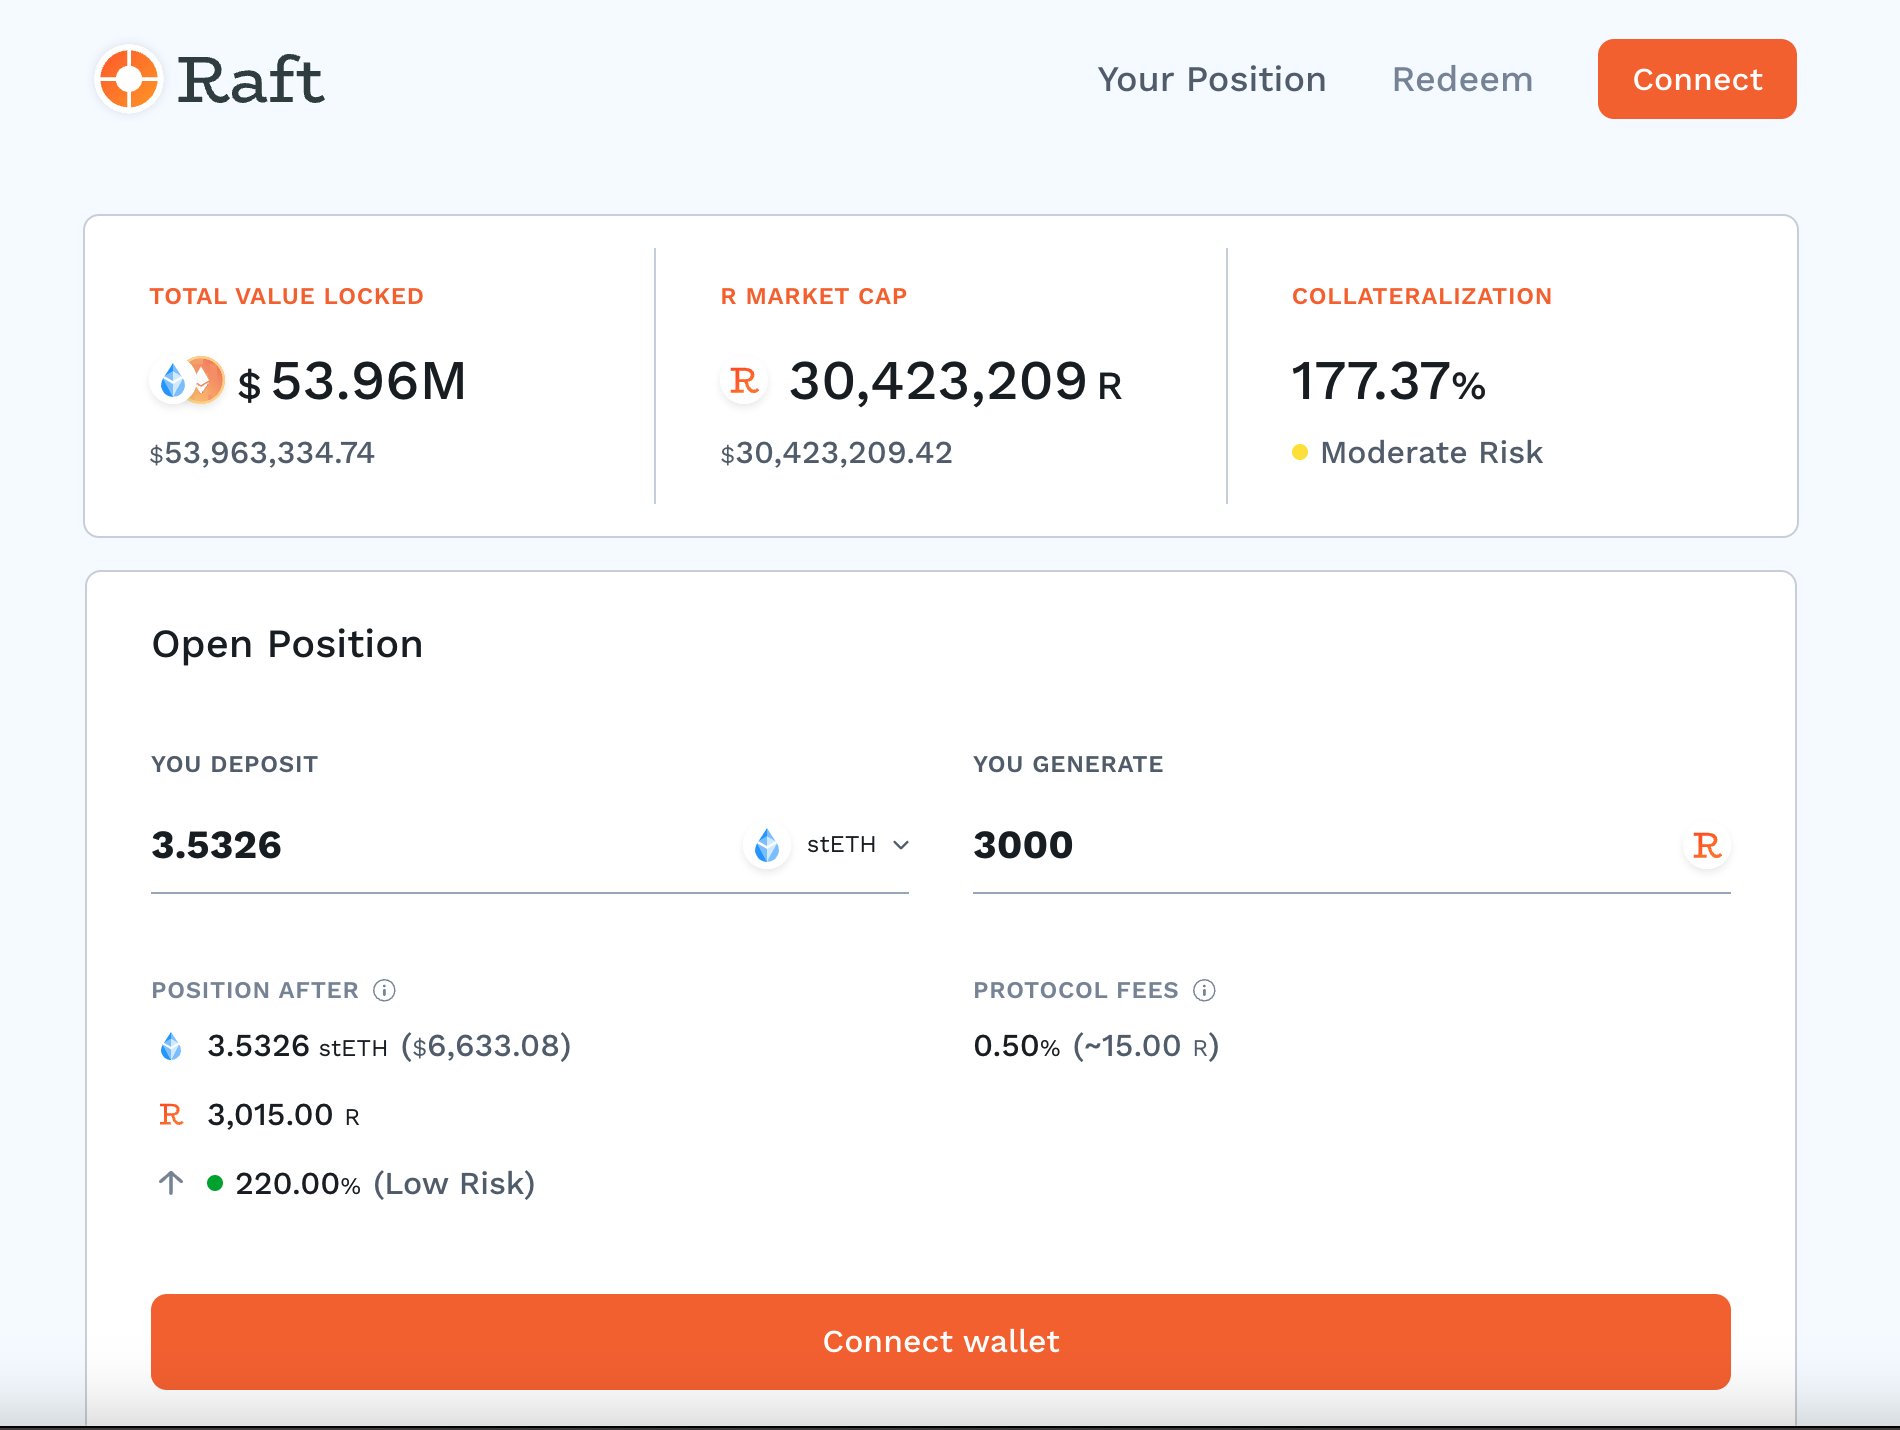1900x1430 pixels.
Task: Select the 0.50% (~15.00 R) fee text
Action: (x=1096, y=1046)
